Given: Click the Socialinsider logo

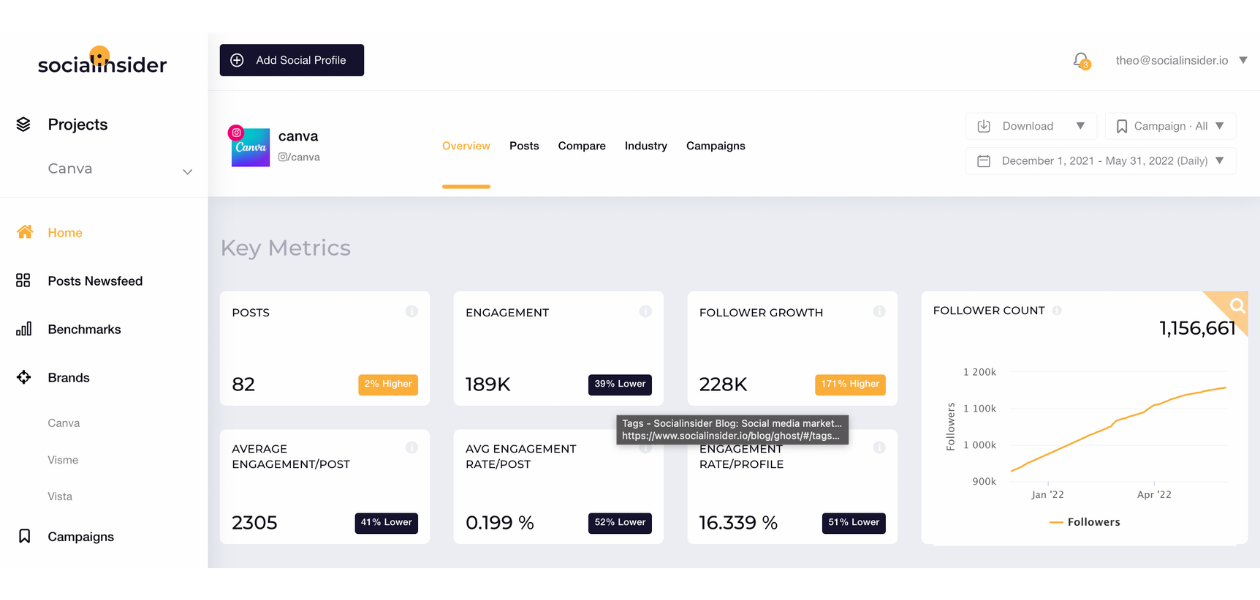Looking at the screenshot, I should tap(102, 61).
